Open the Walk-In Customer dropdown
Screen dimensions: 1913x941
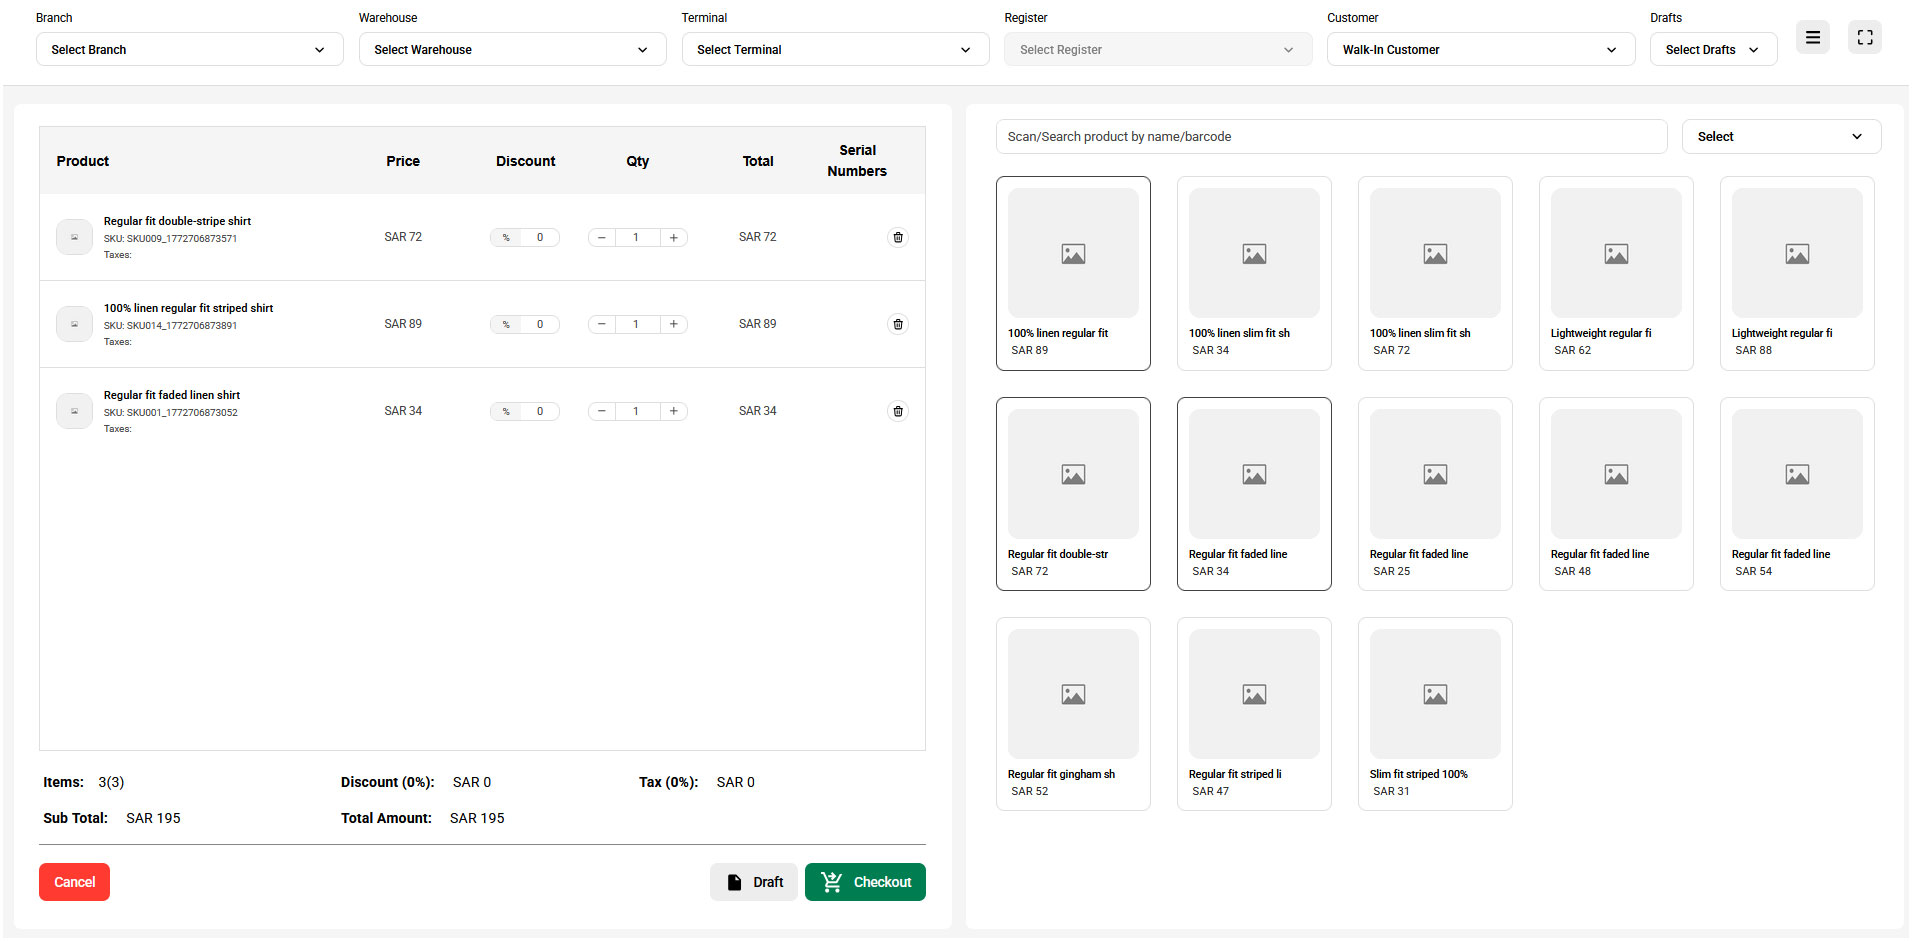tap(1480, 50)
